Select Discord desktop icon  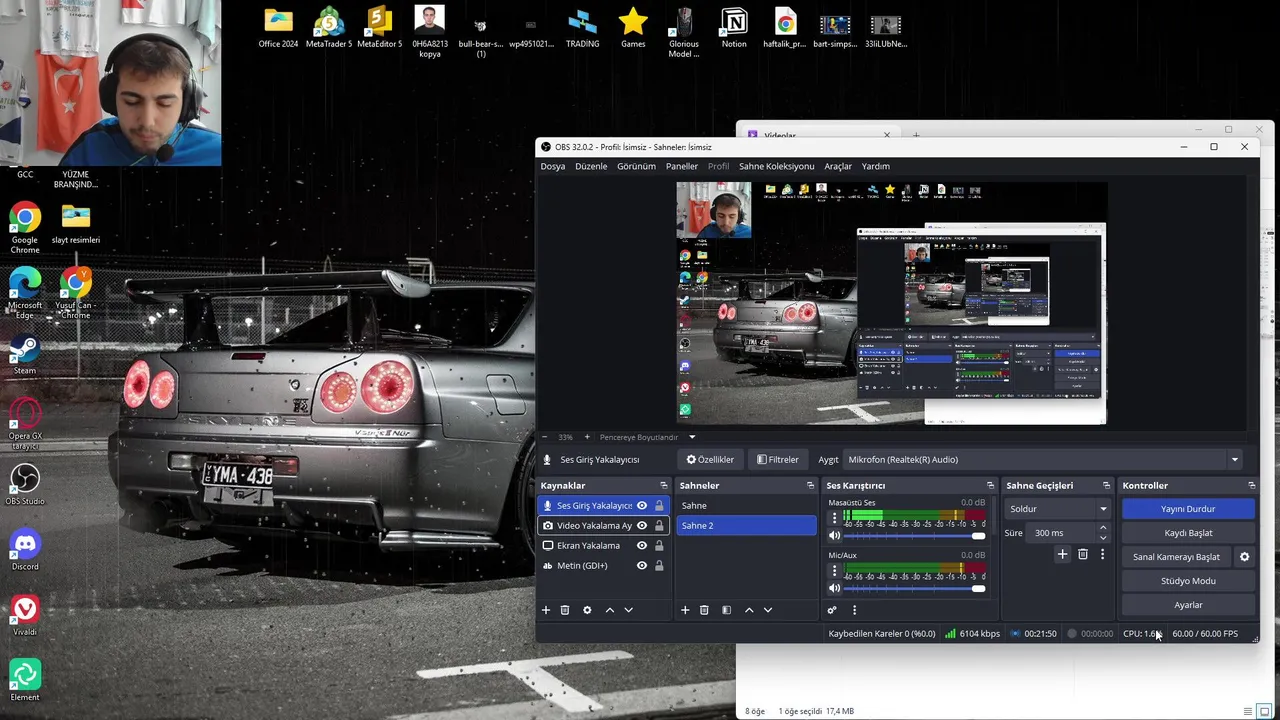point(25,551)
